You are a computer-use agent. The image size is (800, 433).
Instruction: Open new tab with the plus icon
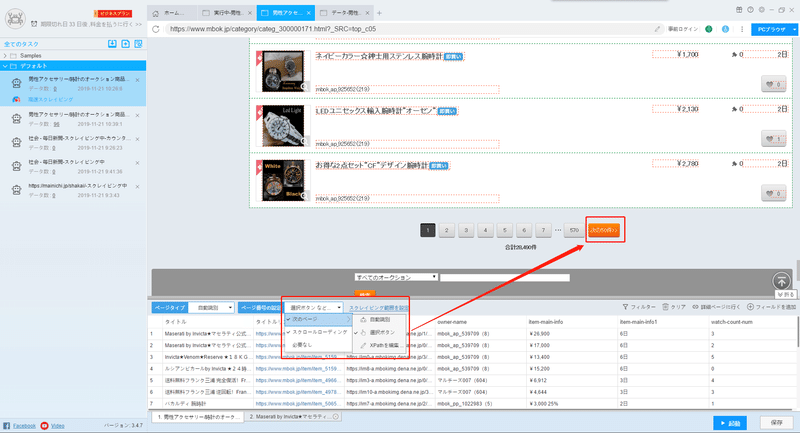click(x=379, y=13)
